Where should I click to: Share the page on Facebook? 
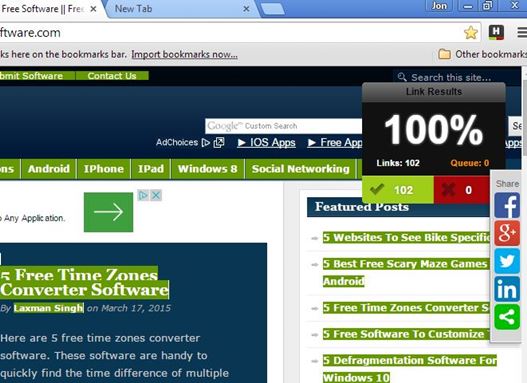click(507, 205)
